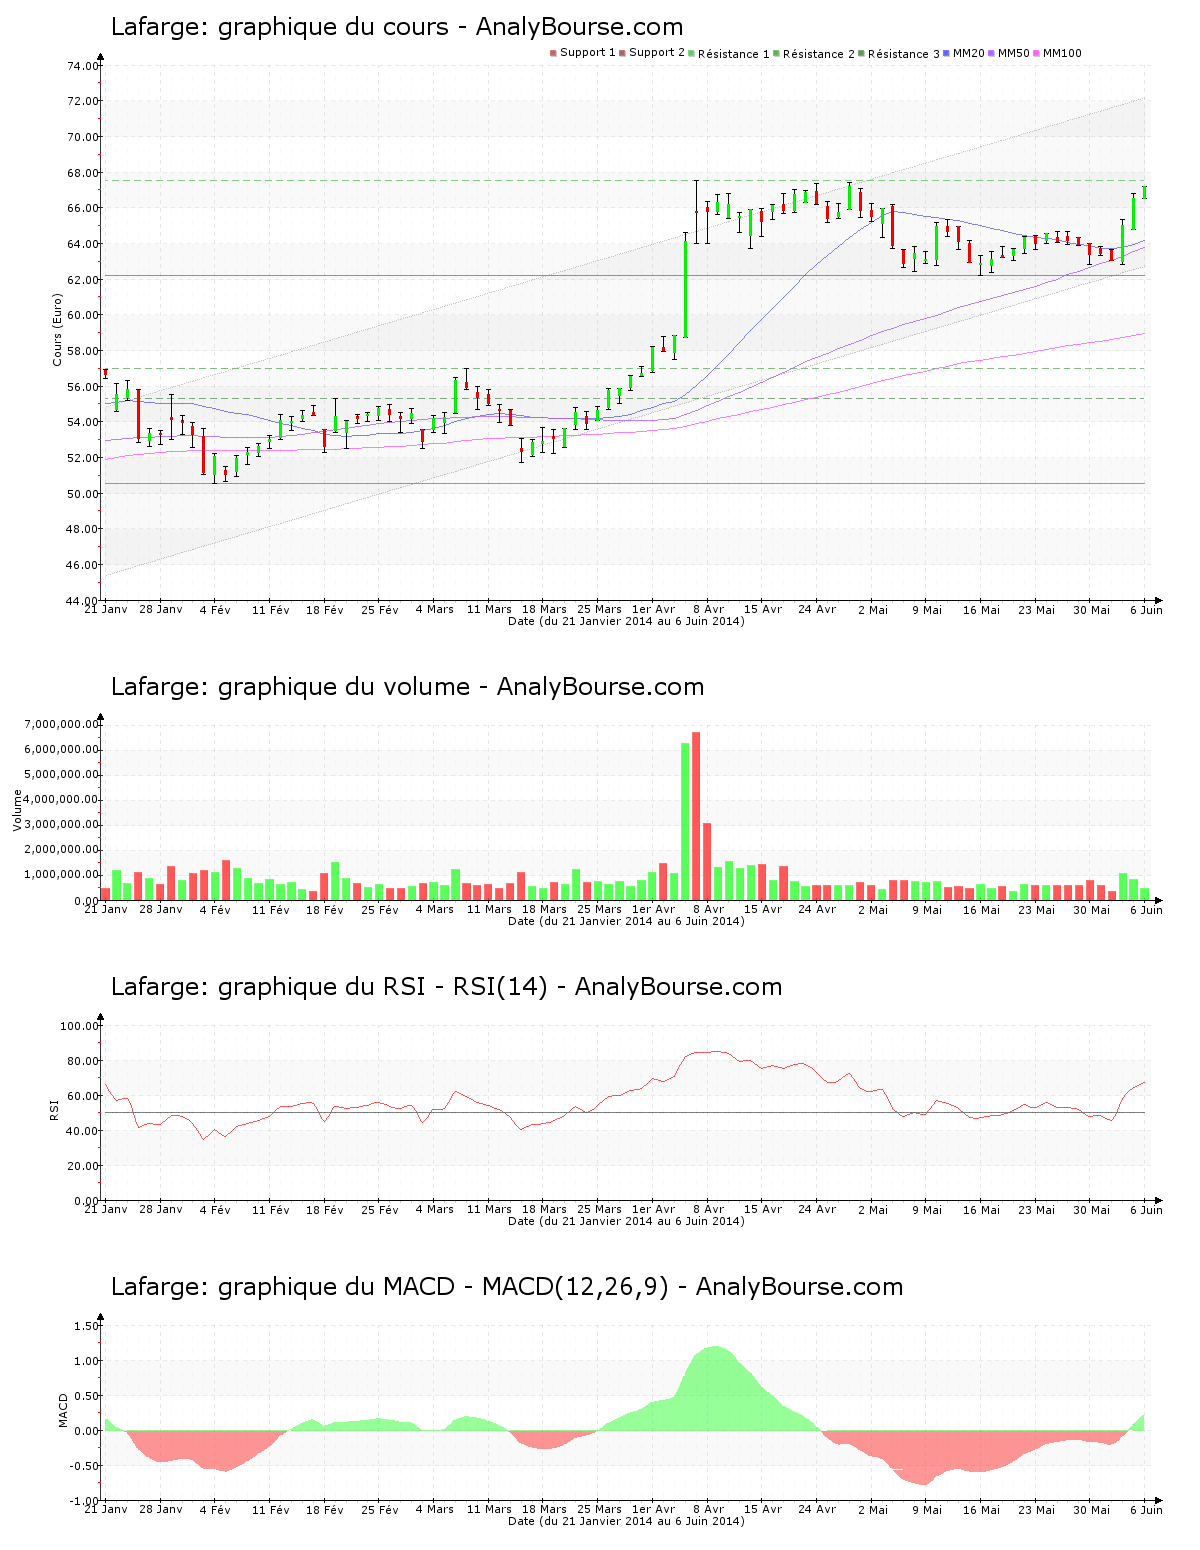Click the 74.00 price axis value

point(83,66)
